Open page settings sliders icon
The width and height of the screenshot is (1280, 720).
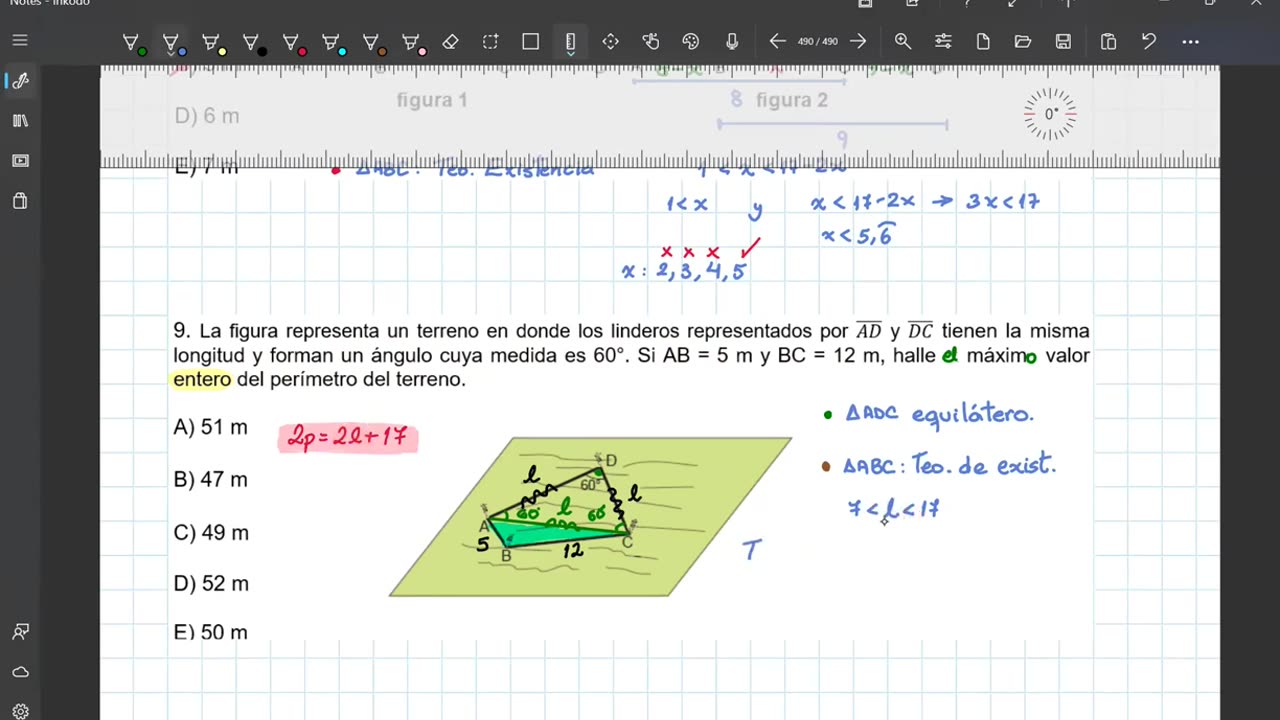tap(943, 42)
